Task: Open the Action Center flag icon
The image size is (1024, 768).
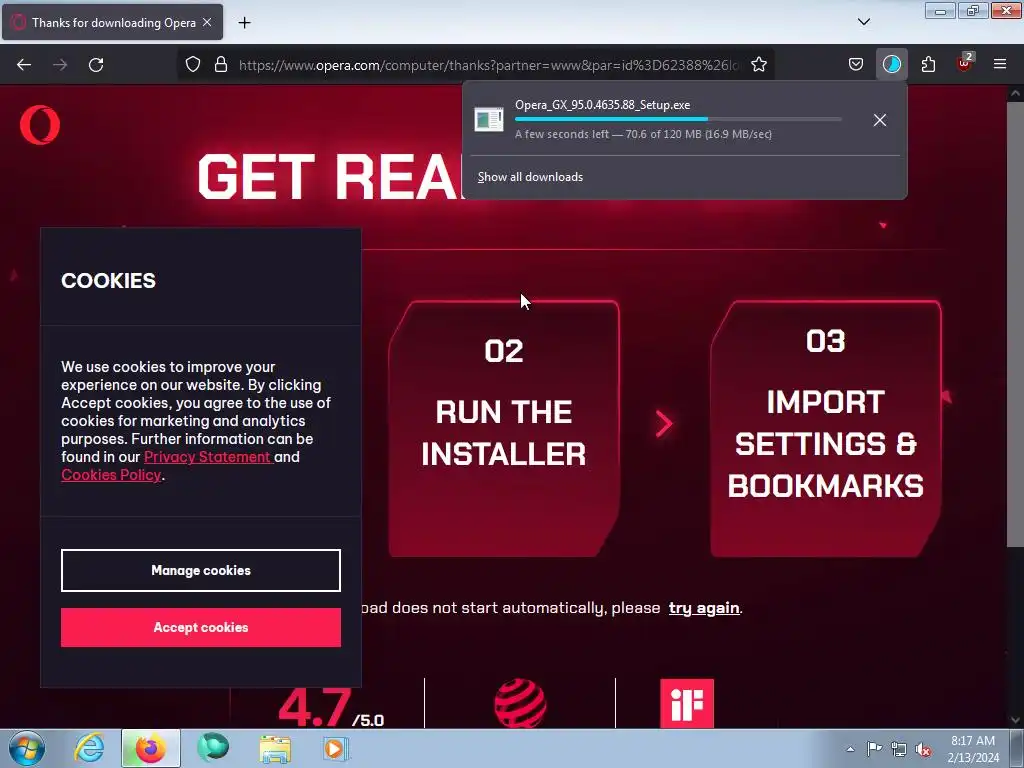Action: point(874,749)
